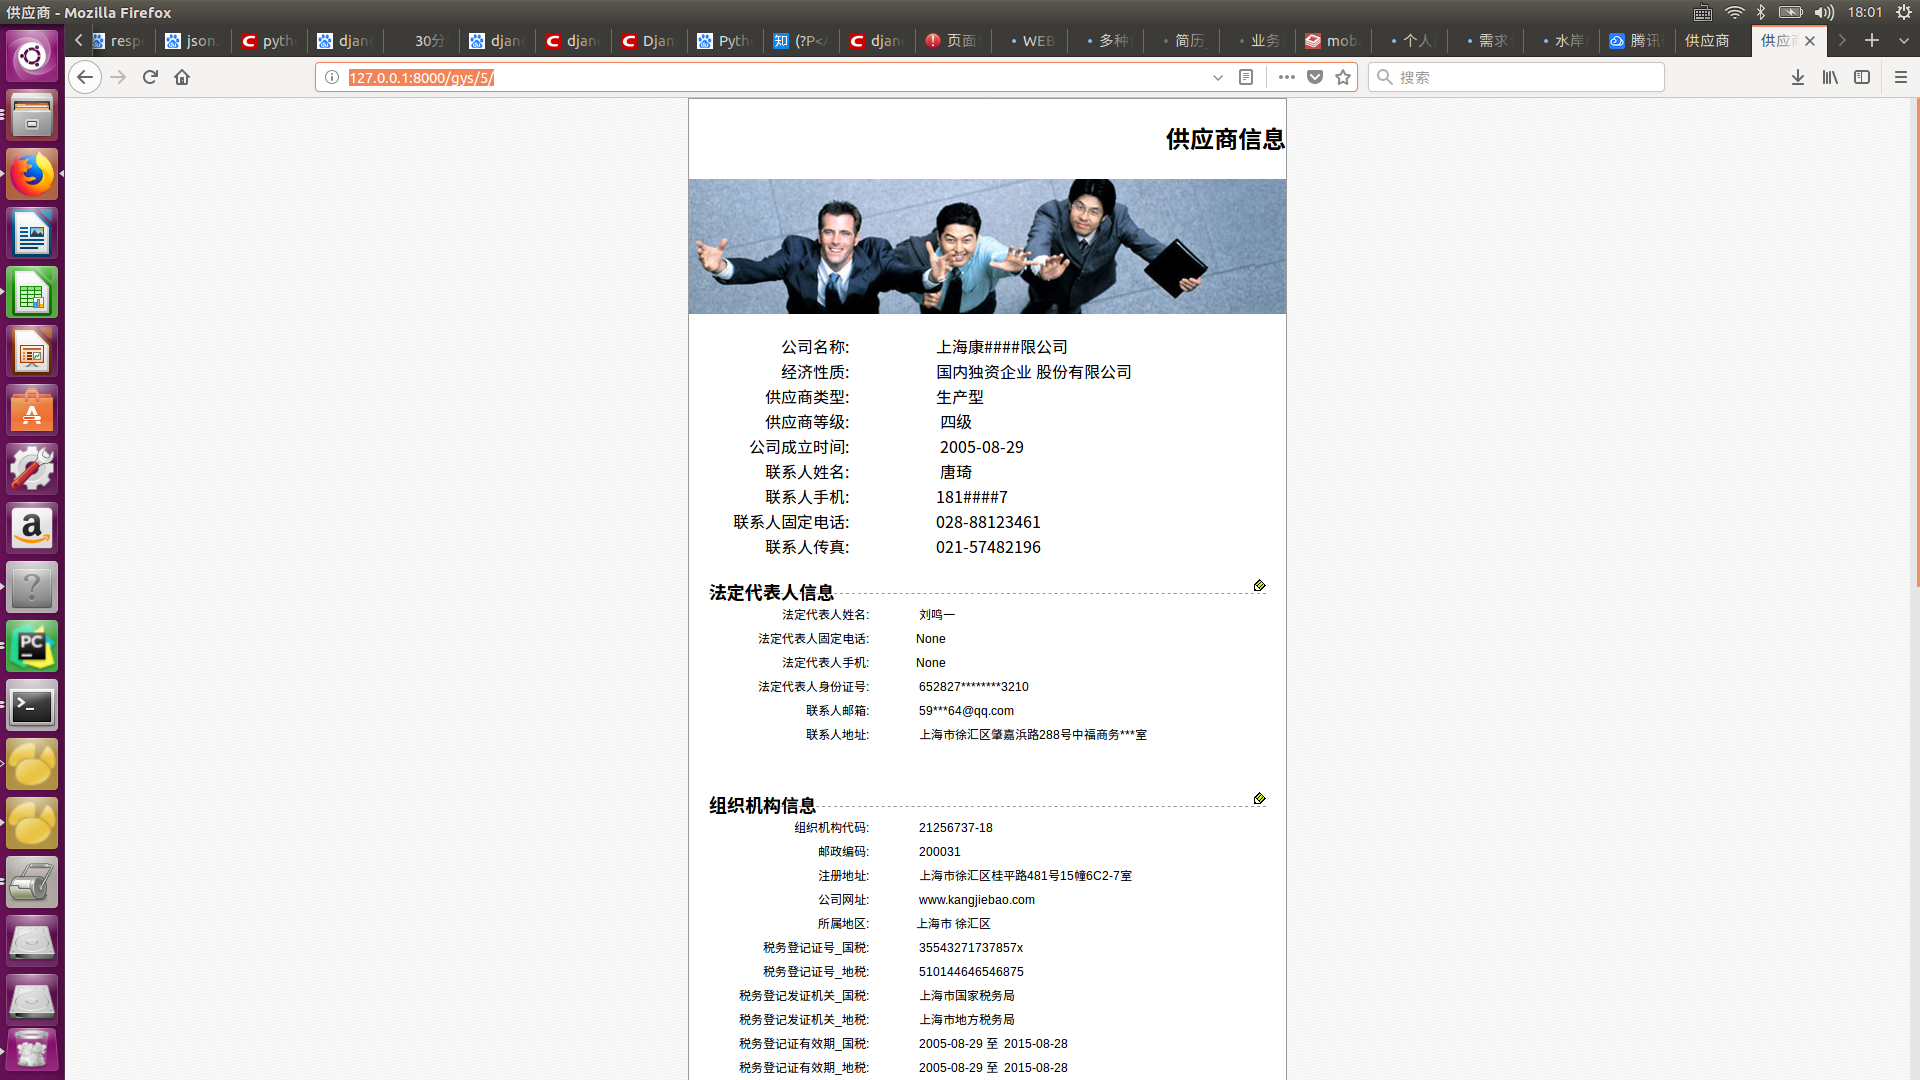The image size is (1920, 1080).
Task: Open the downloads arrow icon
Action: pos(1798,77)
